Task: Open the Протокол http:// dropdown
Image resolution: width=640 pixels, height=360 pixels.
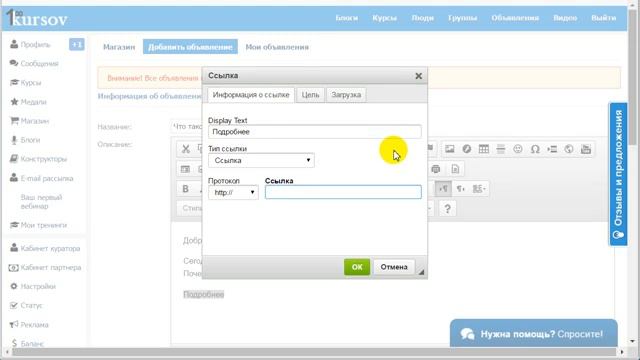Action: pos(233,192)
